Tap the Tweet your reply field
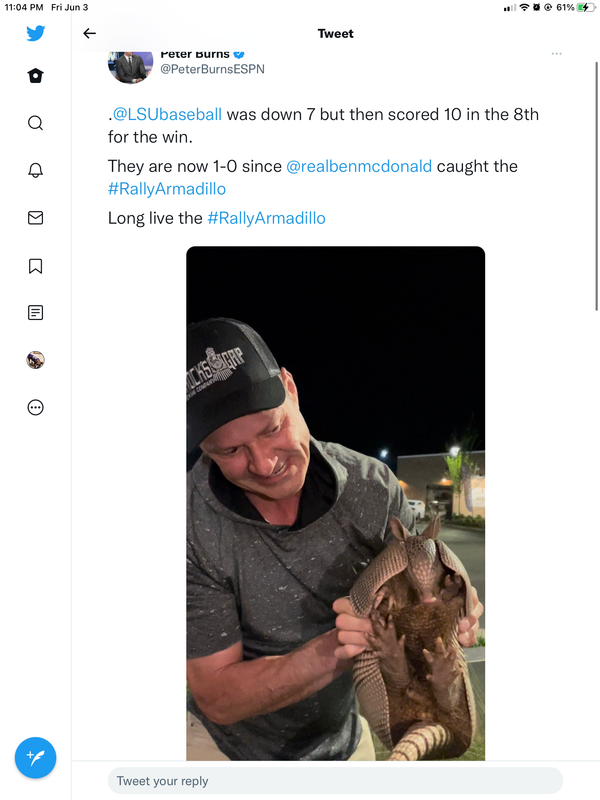The width and height of the screenshot is (600, 800). 335,781
